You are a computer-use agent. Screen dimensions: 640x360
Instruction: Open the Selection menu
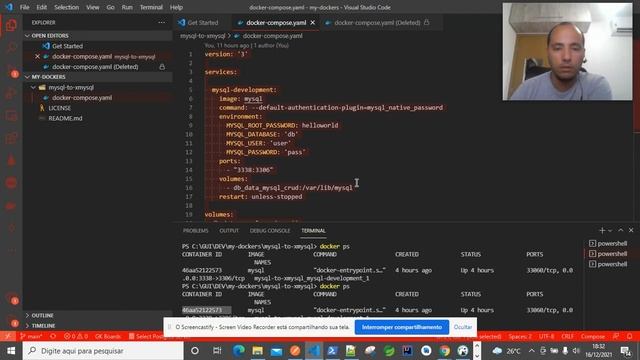(67, 7)
